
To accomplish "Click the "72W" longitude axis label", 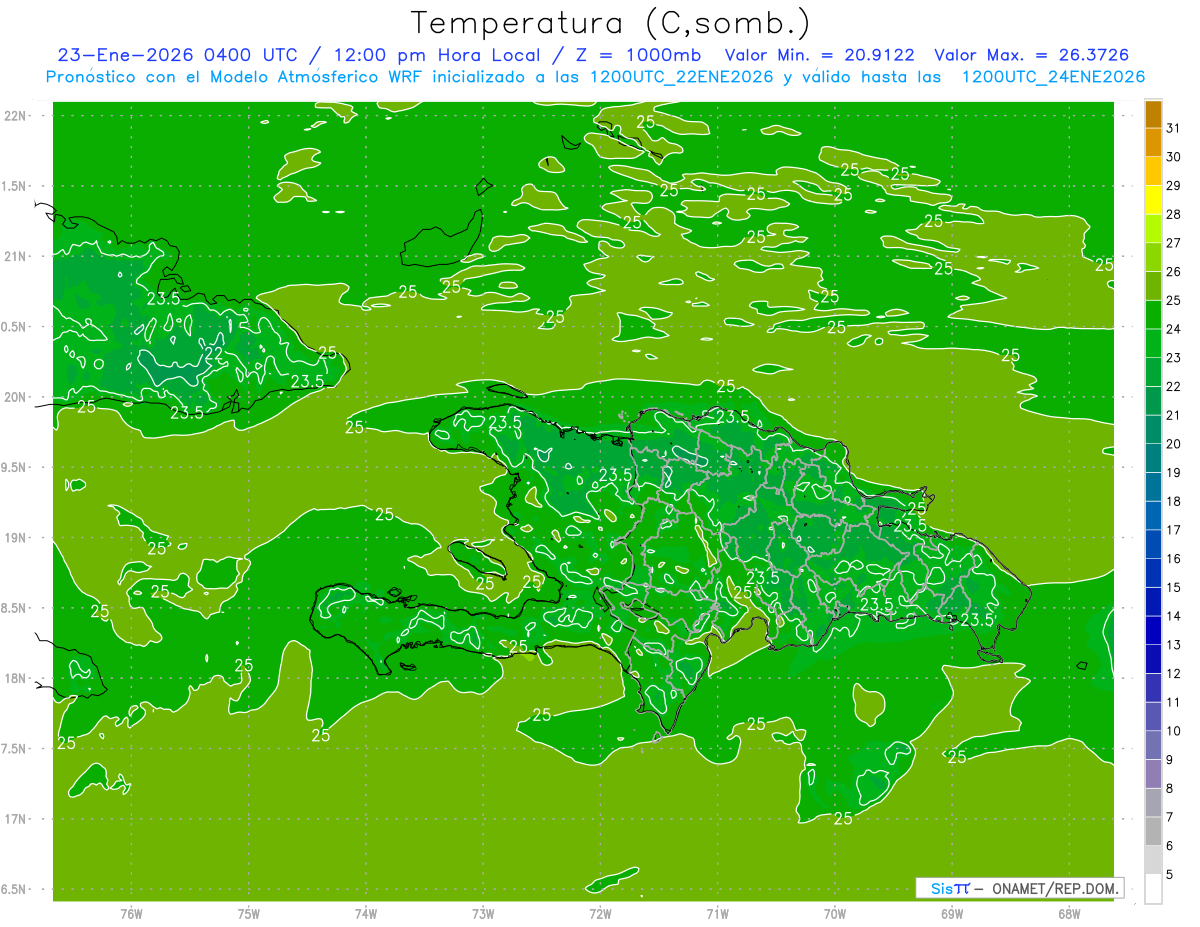I will pos(600,914).
